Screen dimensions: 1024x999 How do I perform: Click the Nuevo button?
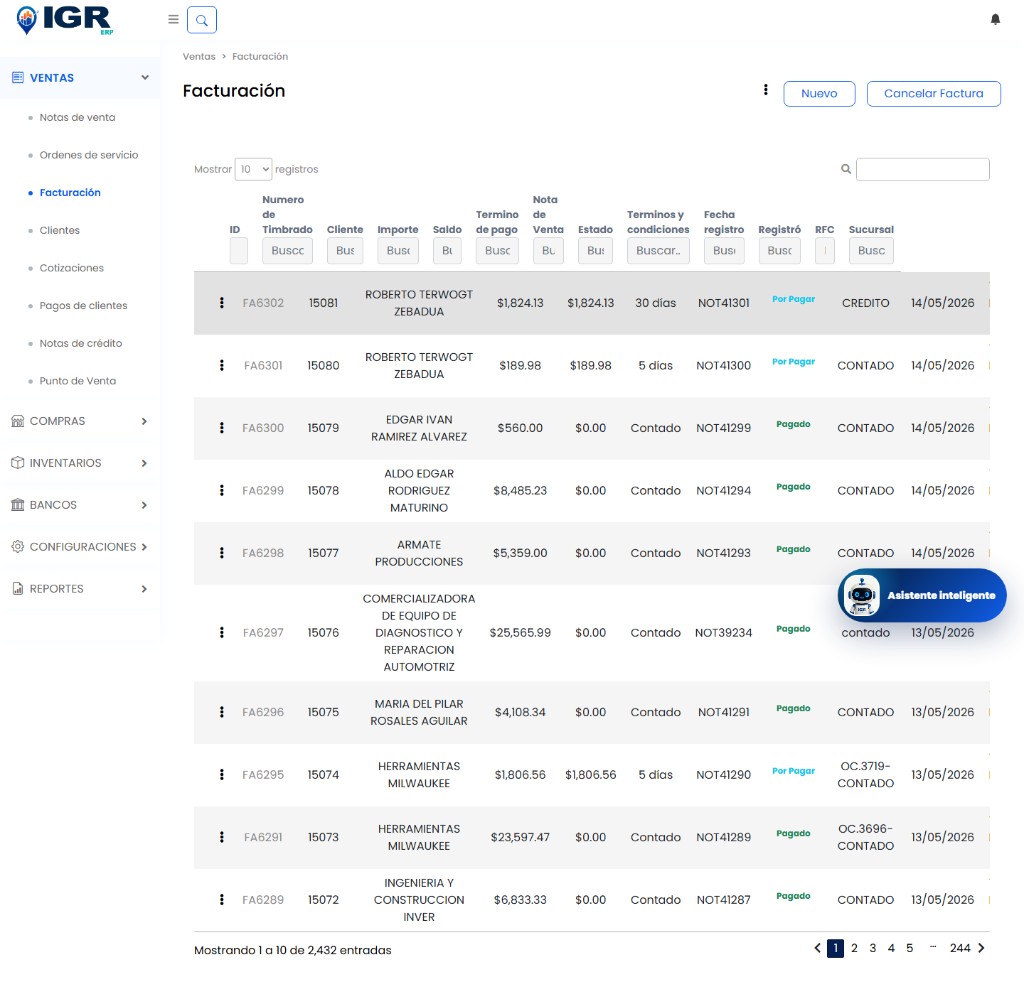(x=819, y=93)
